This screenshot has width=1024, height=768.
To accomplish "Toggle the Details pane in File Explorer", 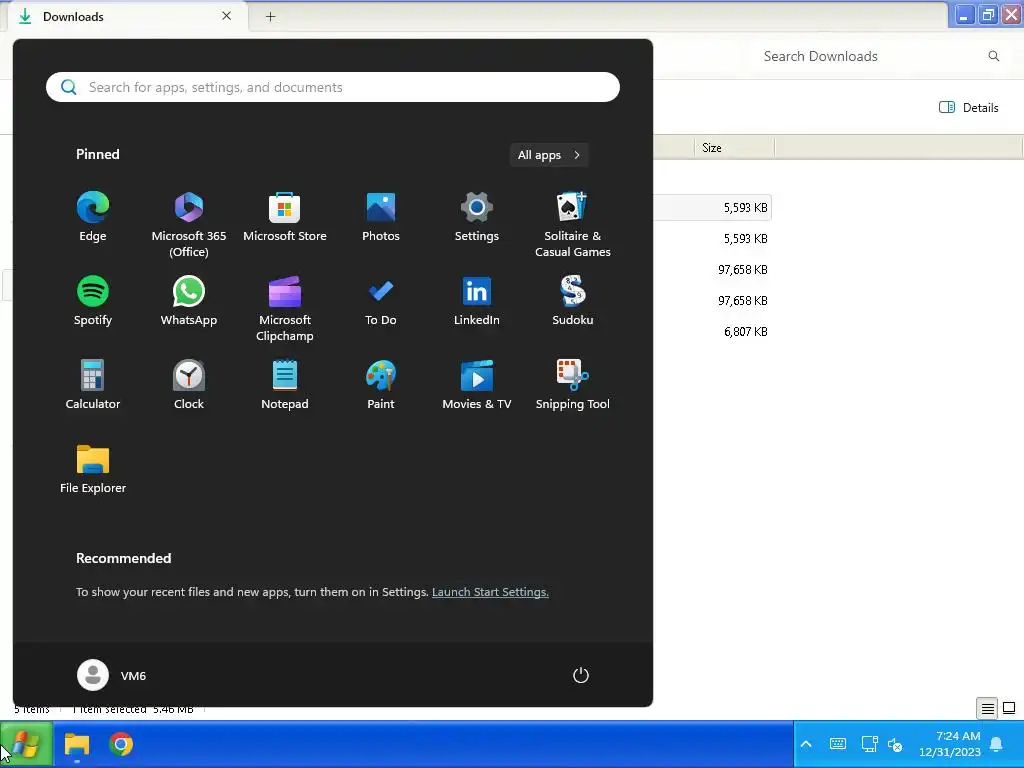I will 968,107.
